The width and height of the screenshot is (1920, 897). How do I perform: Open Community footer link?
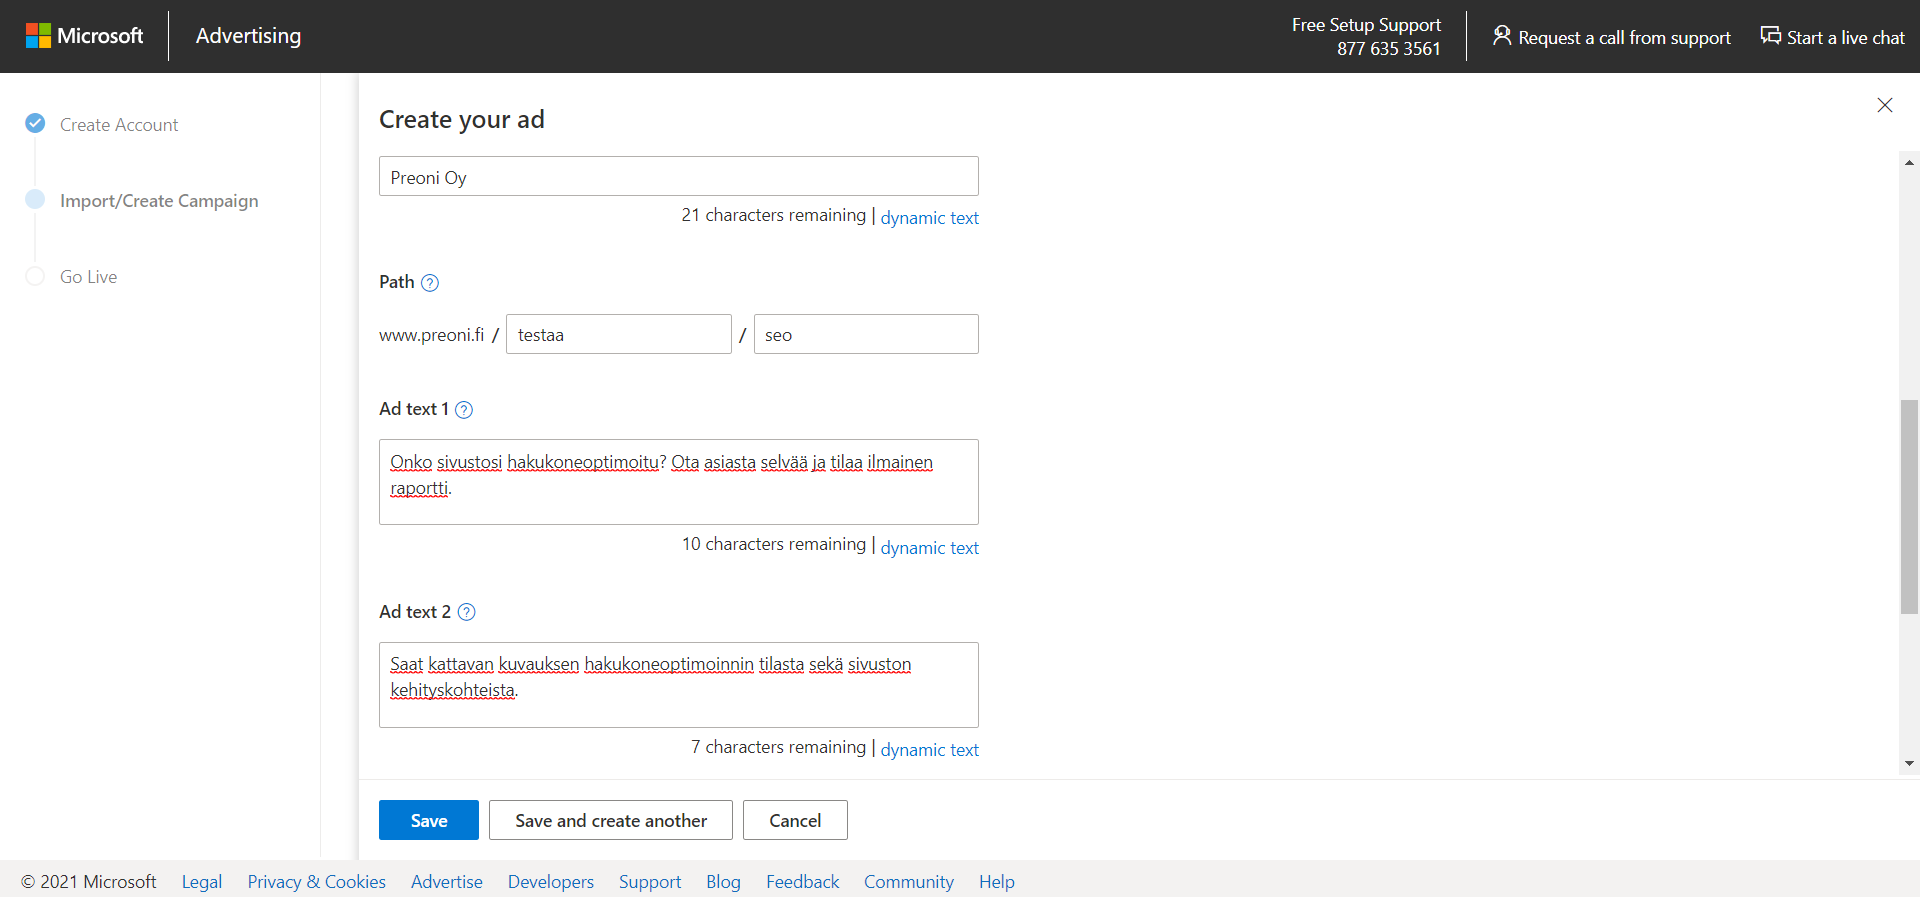click(909, 882)
